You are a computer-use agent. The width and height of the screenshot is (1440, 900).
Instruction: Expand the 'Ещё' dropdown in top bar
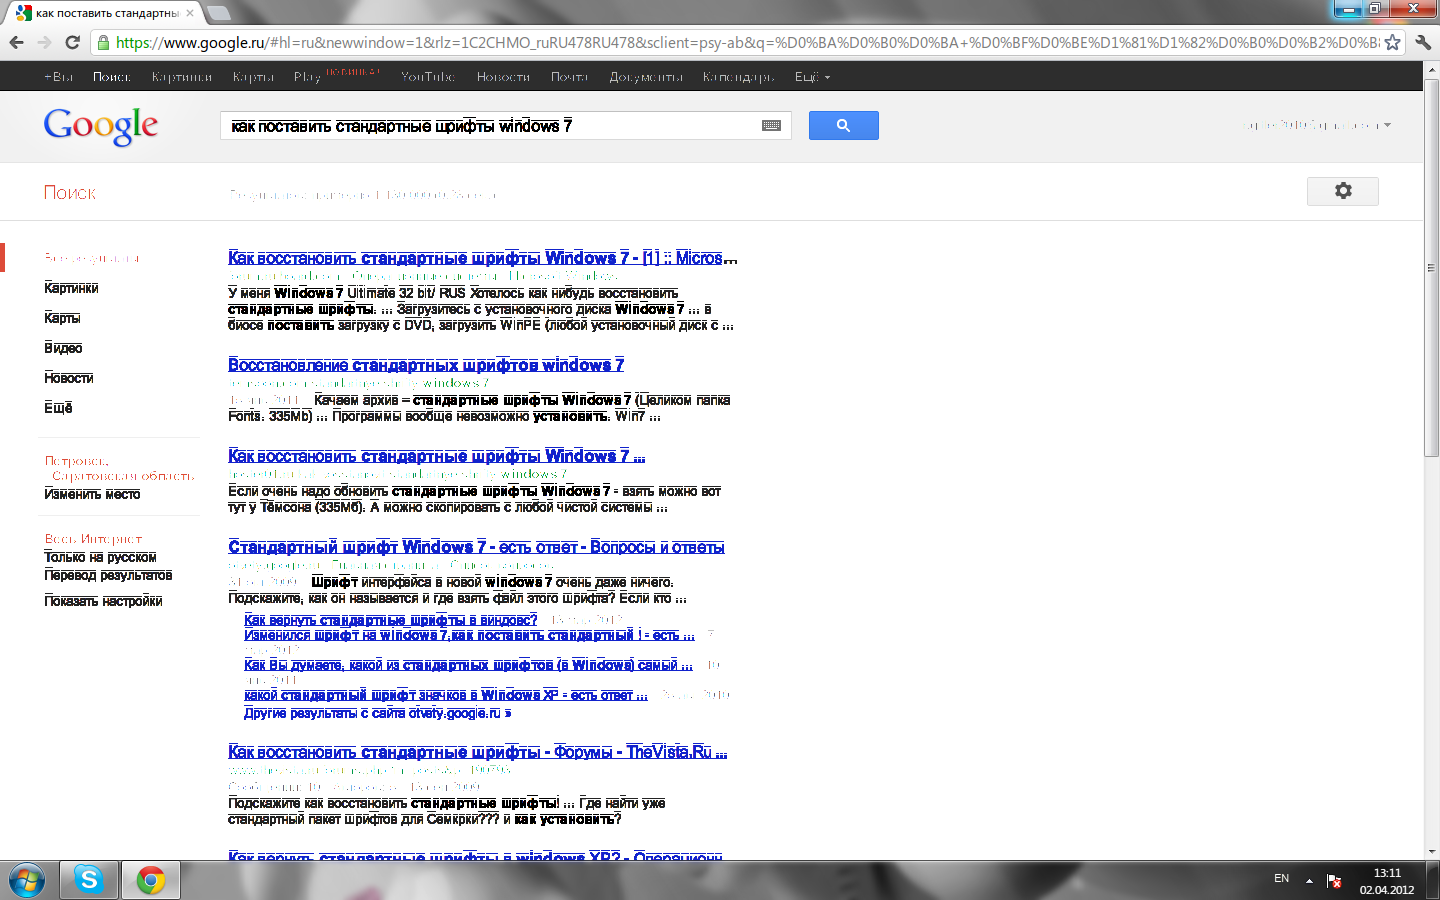coord(812,77)
